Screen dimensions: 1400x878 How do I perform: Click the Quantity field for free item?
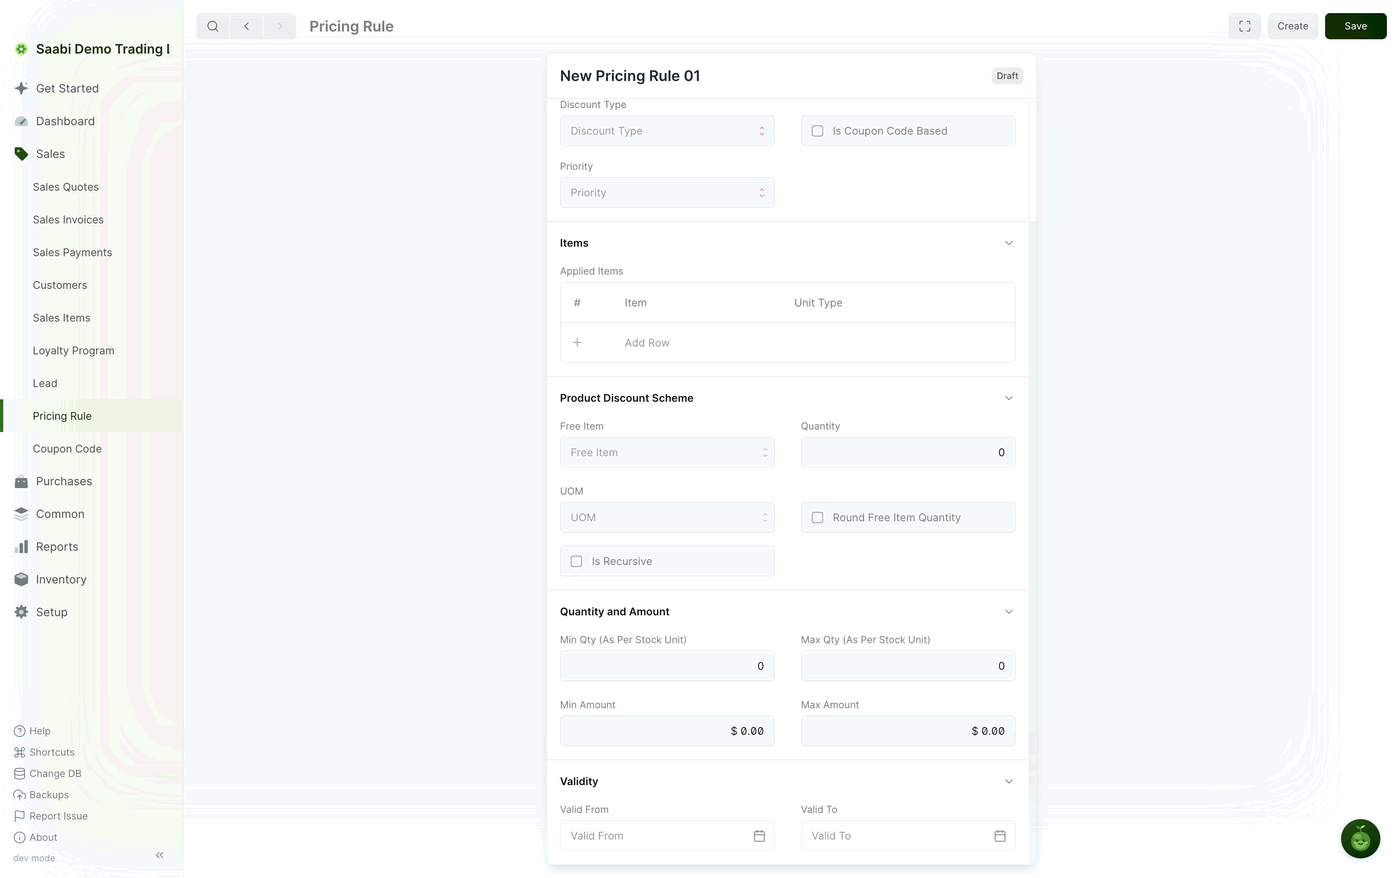tap(908, 453)
